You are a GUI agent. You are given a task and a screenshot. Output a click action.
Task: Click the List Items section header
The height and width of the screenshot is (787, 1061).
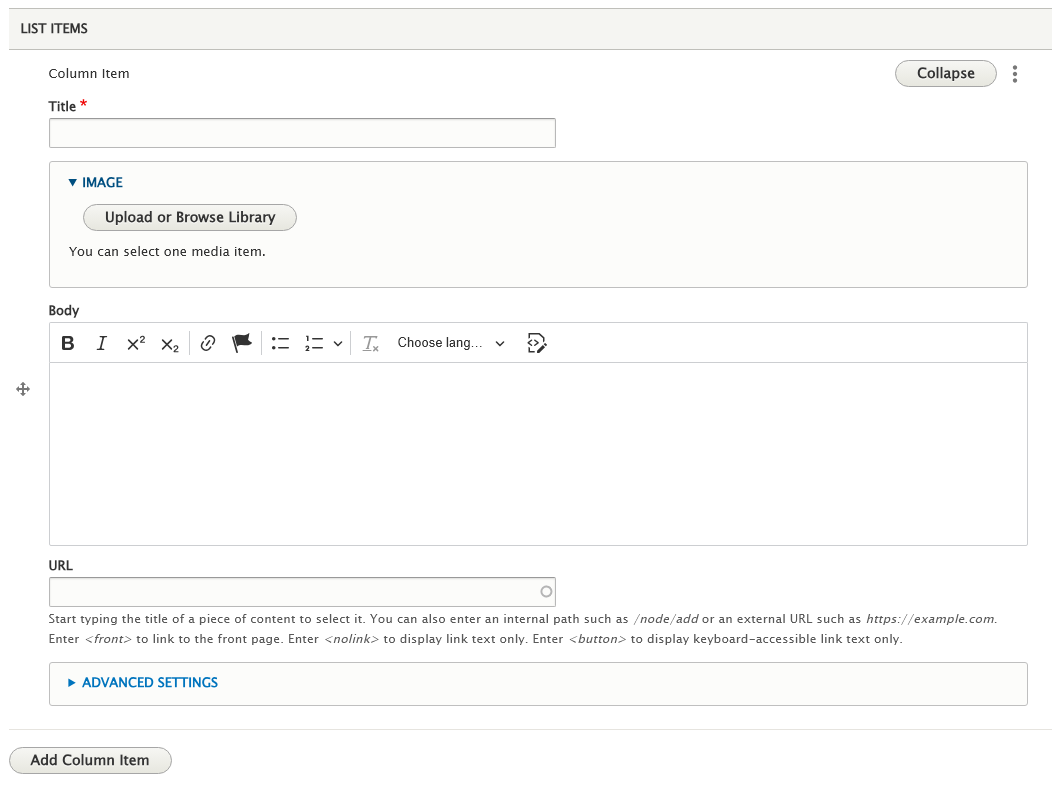pos(53,28)
